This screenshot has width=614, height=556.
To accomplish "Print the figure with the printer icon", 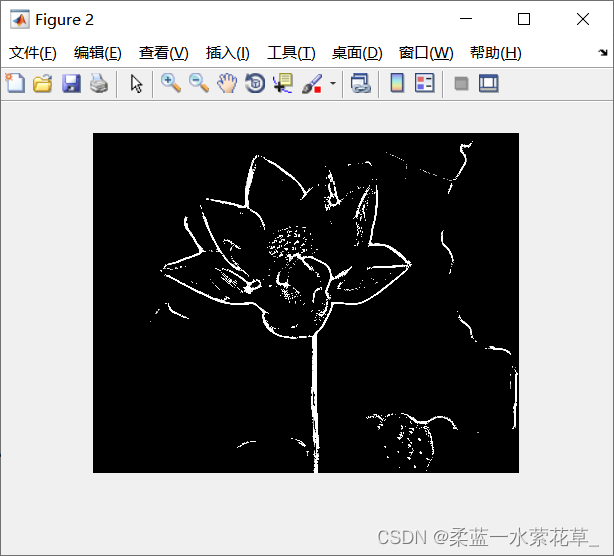I will [99, 83].
